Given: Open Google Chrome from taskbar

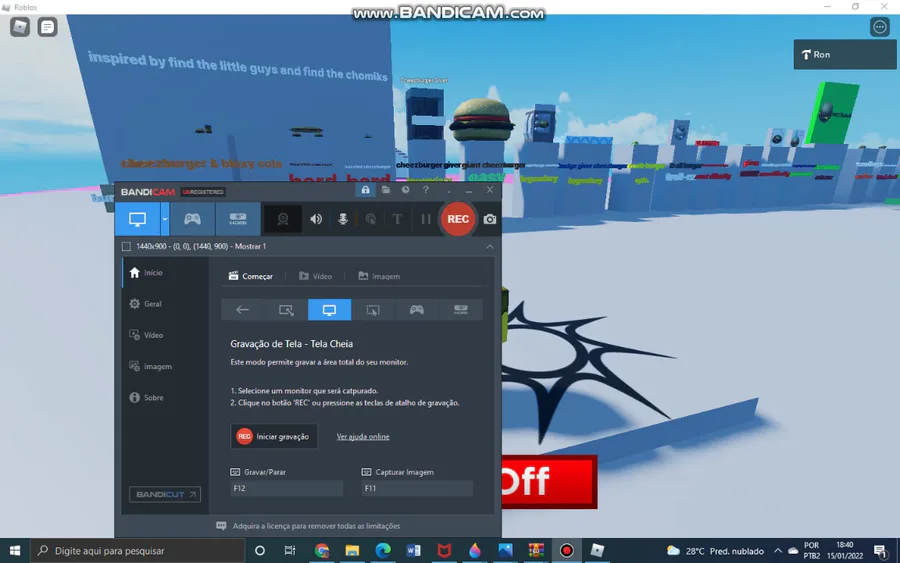Looking at the screenshot, I should [x=322, y=551].
